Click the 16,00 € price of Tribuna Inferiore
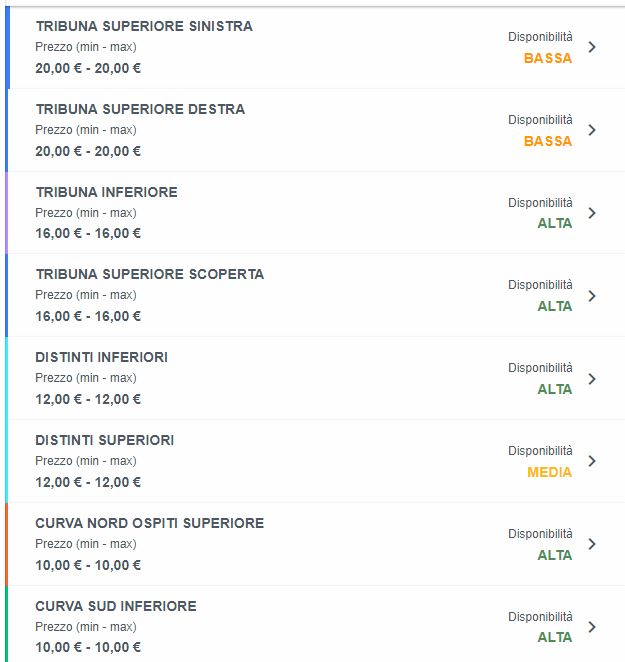Viewport: 625px width, 662px height. pyautogui.click(x=88, y=233)
